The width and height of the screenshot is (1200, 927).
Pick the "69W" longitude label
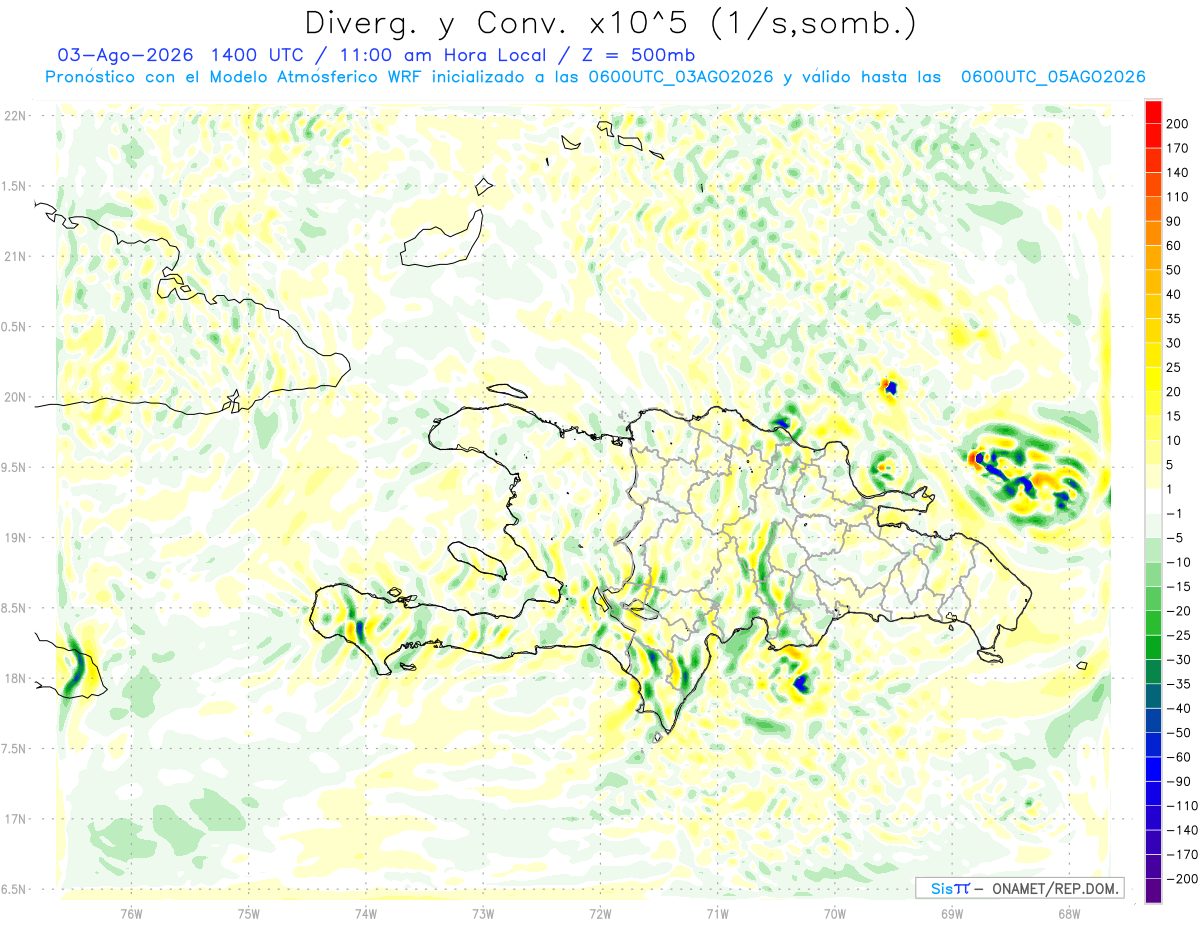pos(951,912)
